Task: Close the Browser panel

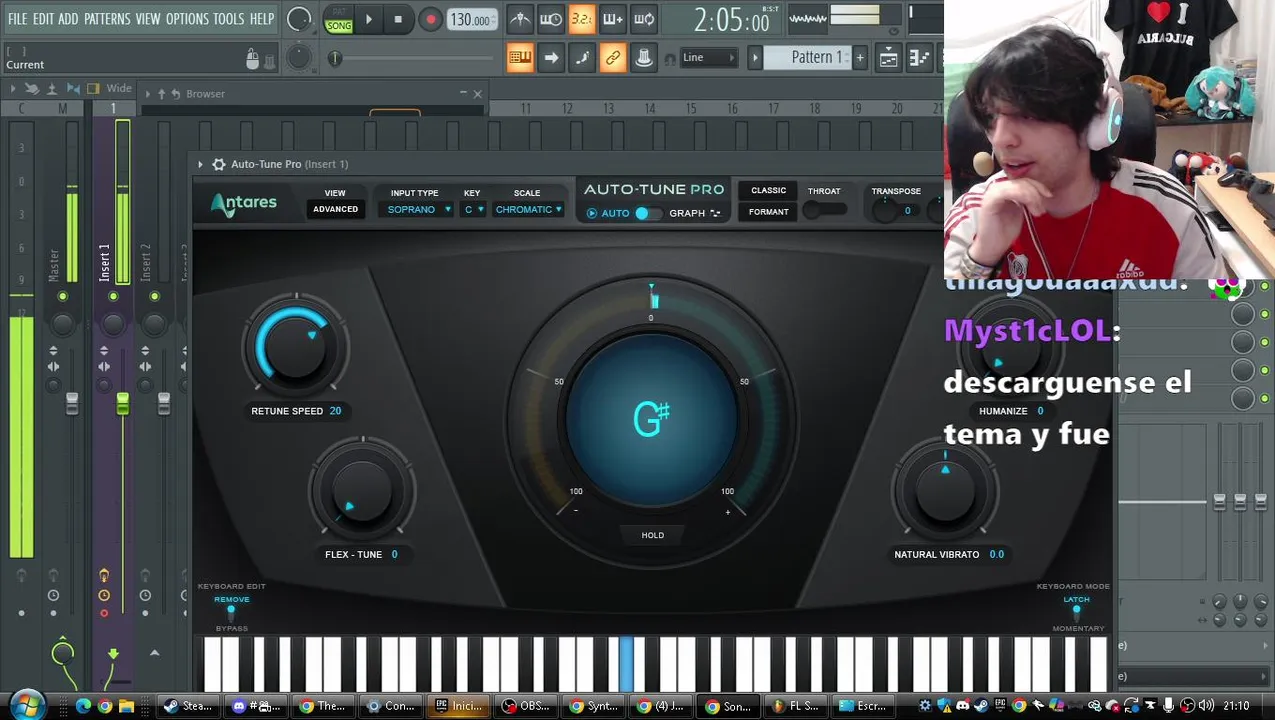Action: 477,94
